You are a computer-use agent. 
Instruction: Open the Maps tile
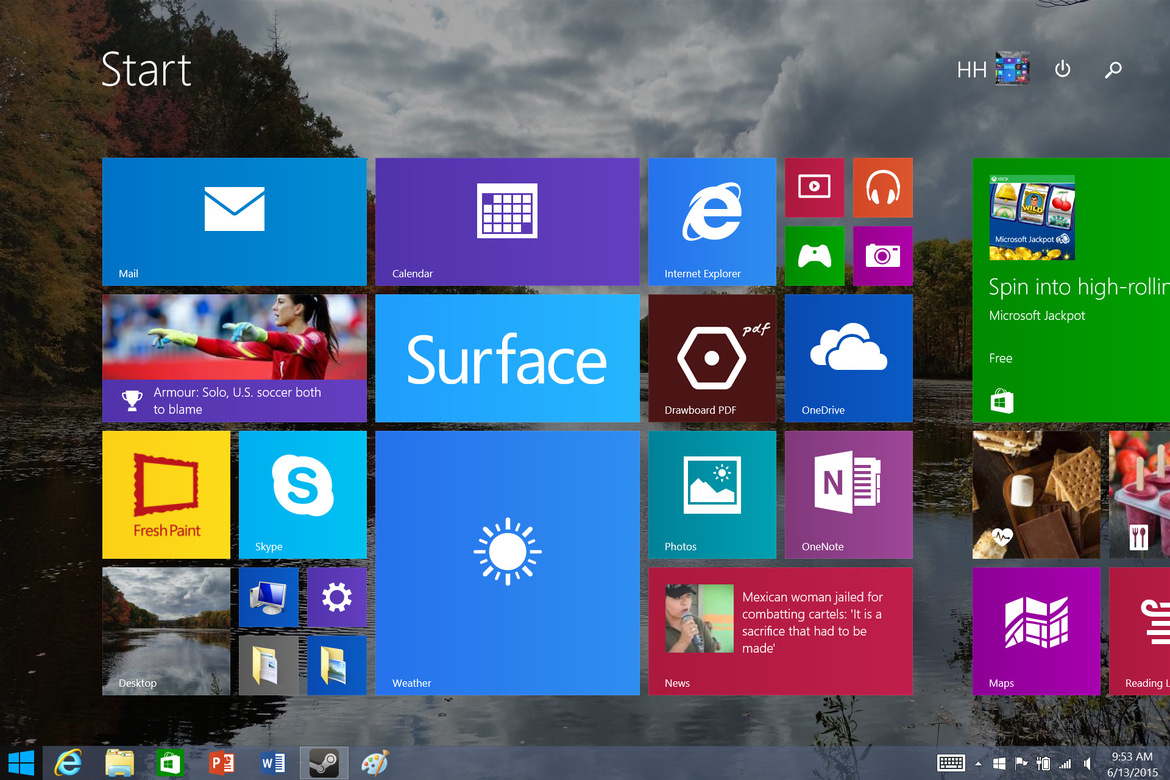click(x=1036, y=631)
